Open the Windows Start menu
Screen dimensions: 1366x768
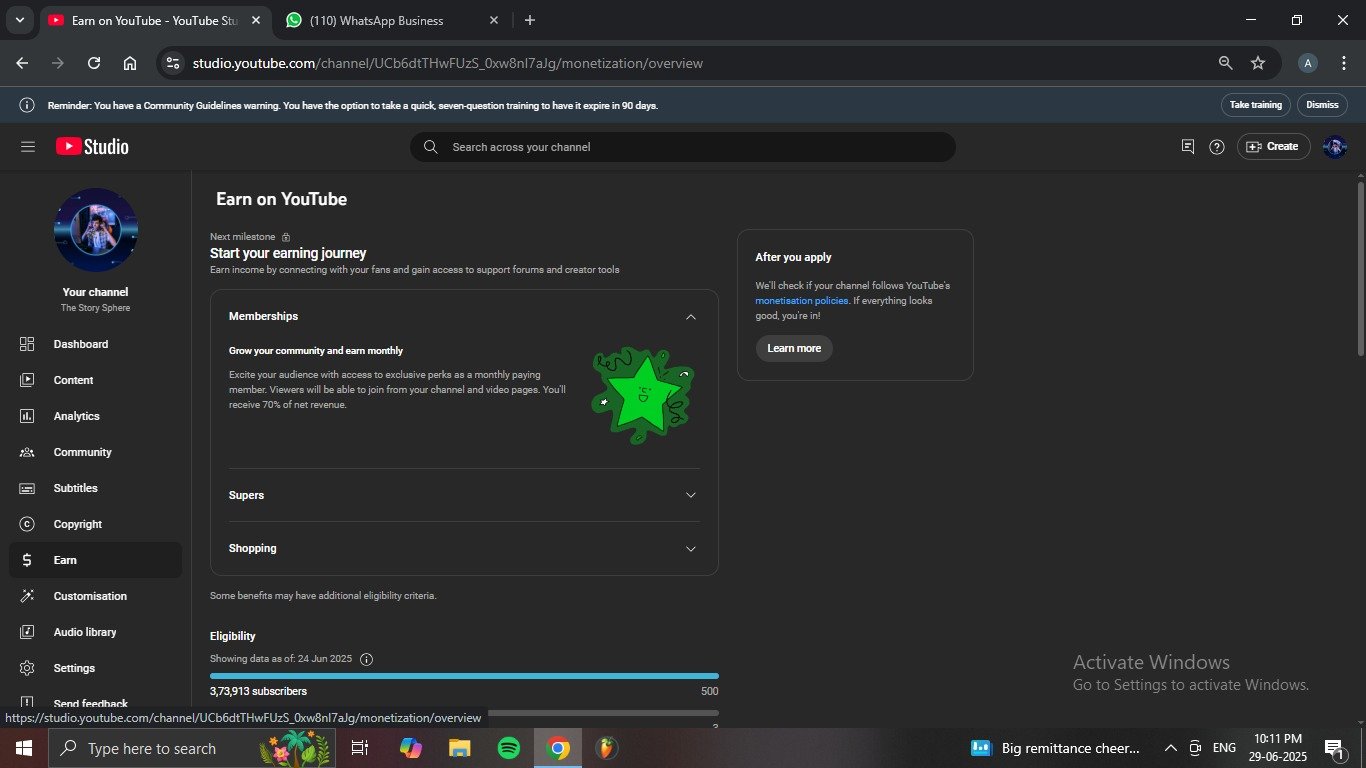click(x=24, y=748)
